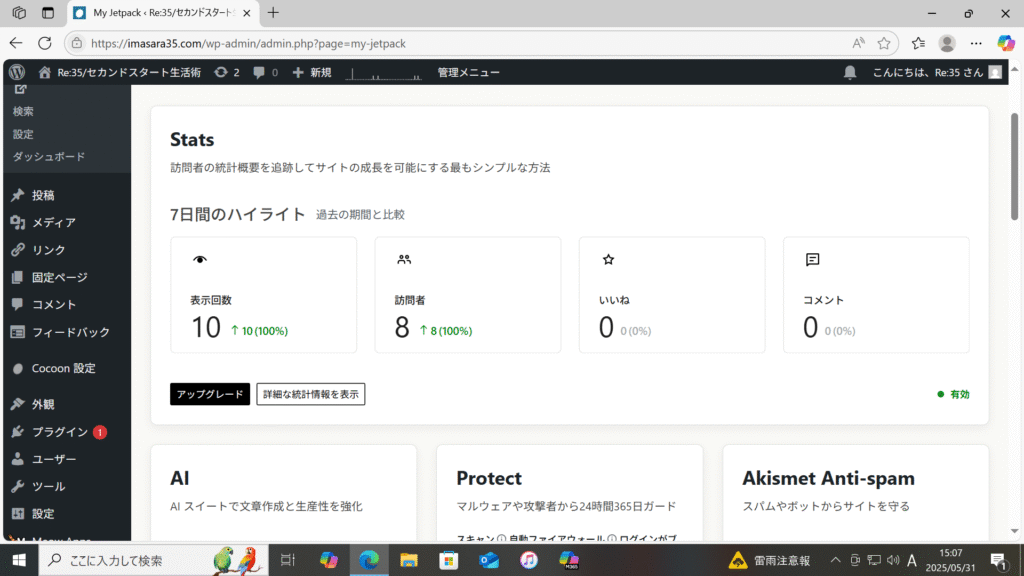1024x576 pixels.
Task: Toggle the read aloud icon
Action: pyautogui.click(x=858, y=44)
